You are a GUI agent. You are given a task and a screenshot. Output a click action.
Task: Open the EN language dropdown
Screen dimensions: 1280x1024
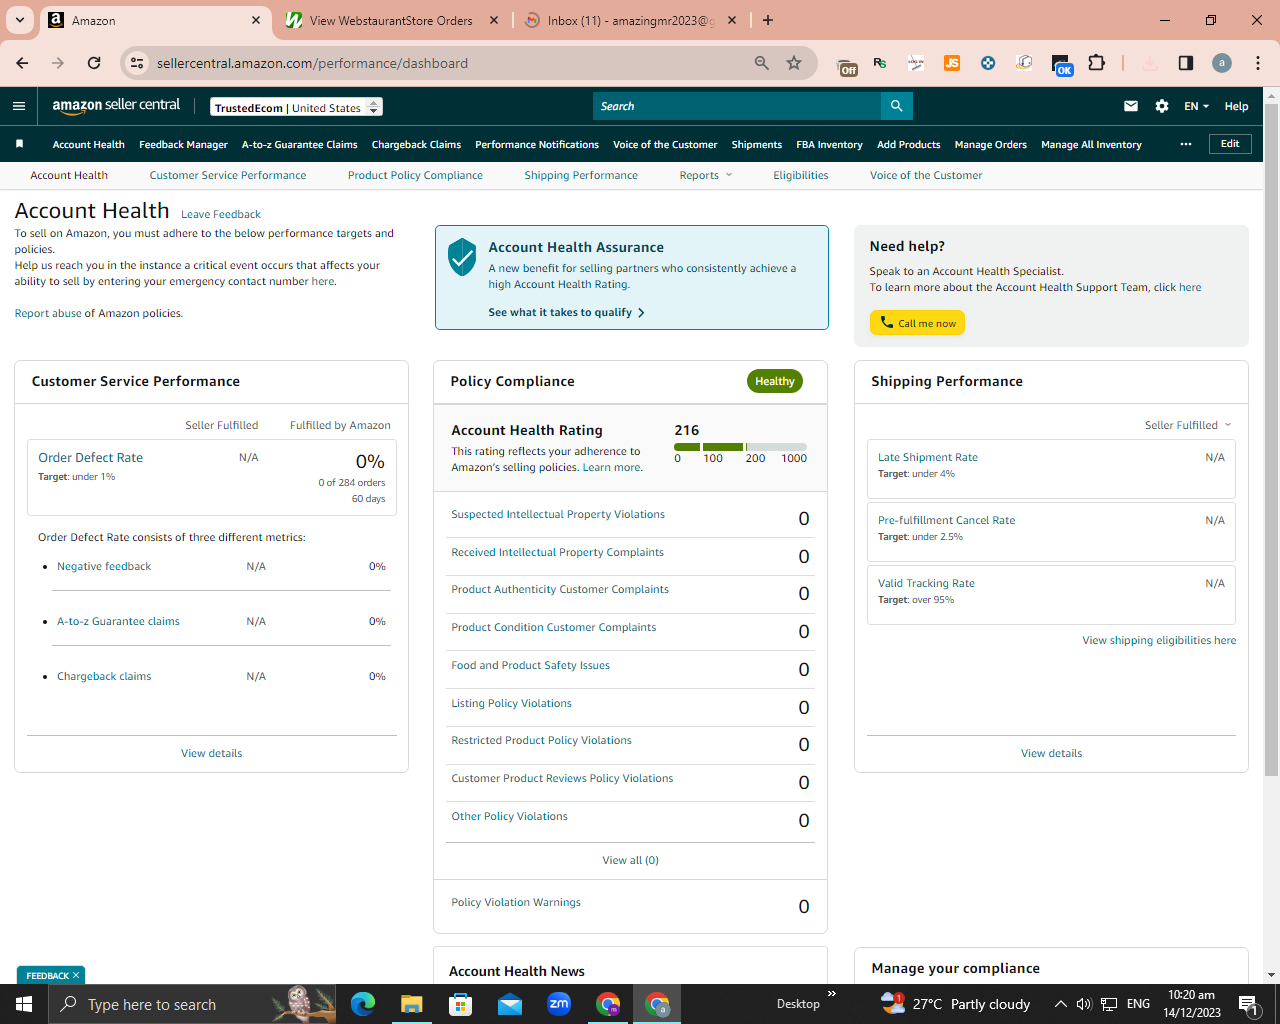(1197, 106)
